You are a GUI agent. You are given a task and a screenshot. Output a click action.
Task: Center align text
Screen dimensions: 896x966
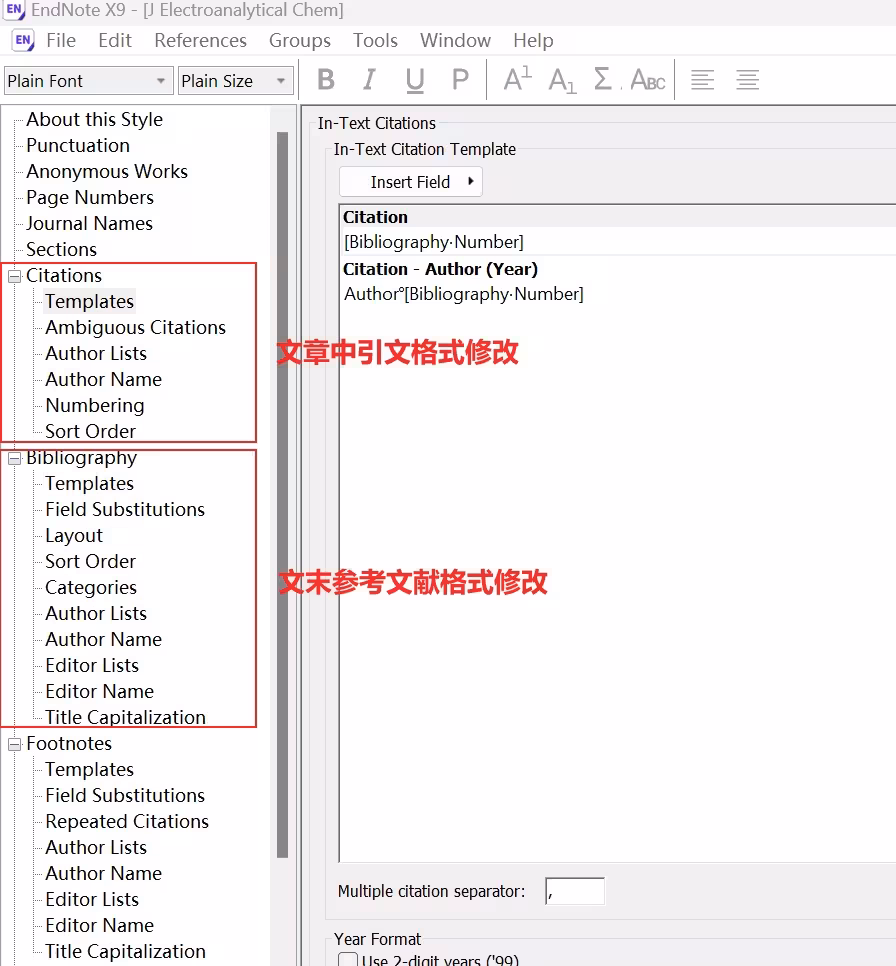click(747, 79)
